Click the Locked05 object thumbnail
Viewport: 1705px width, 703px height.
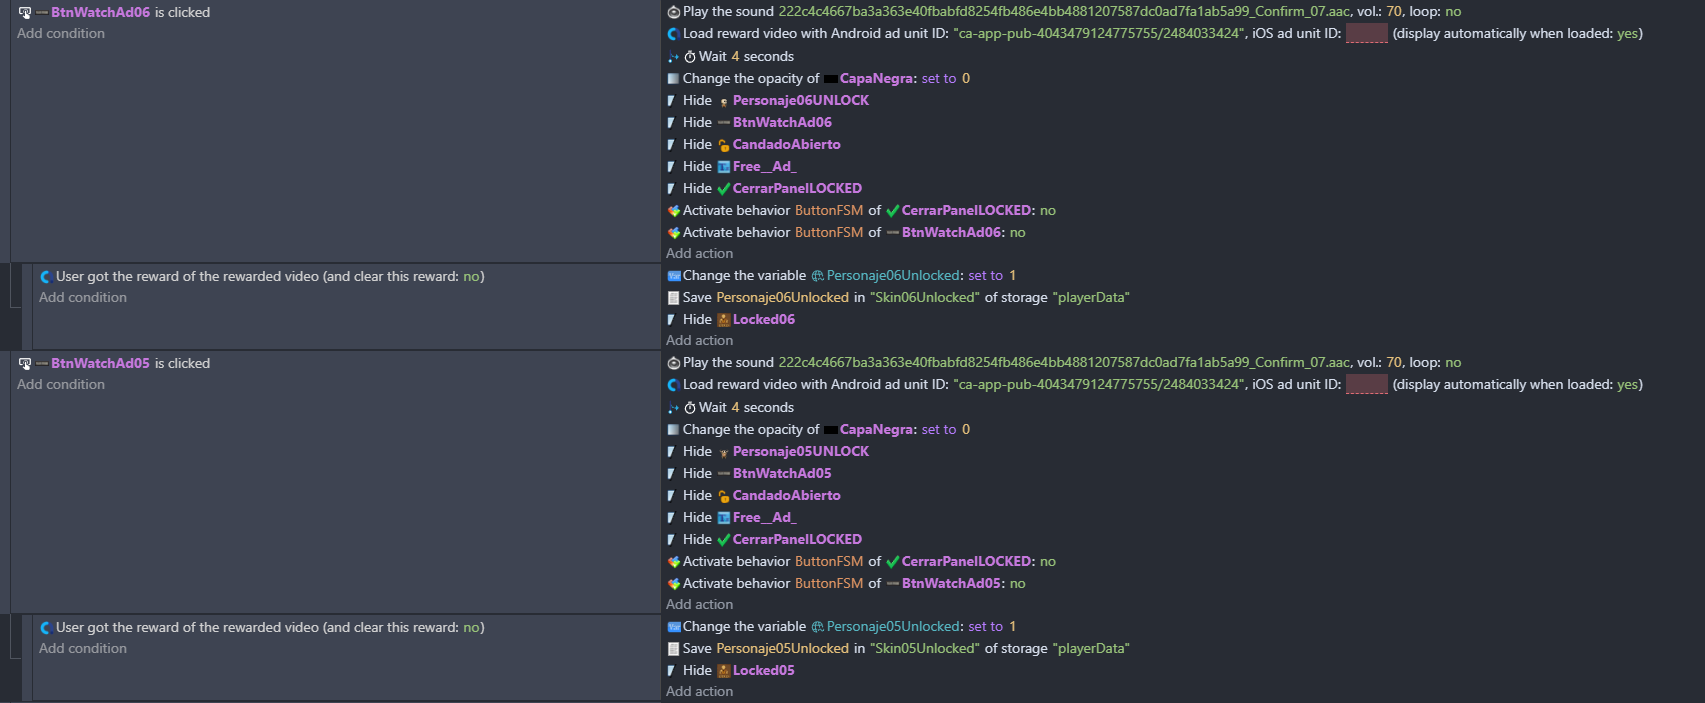pyautogui.click(x=724, y=671)
